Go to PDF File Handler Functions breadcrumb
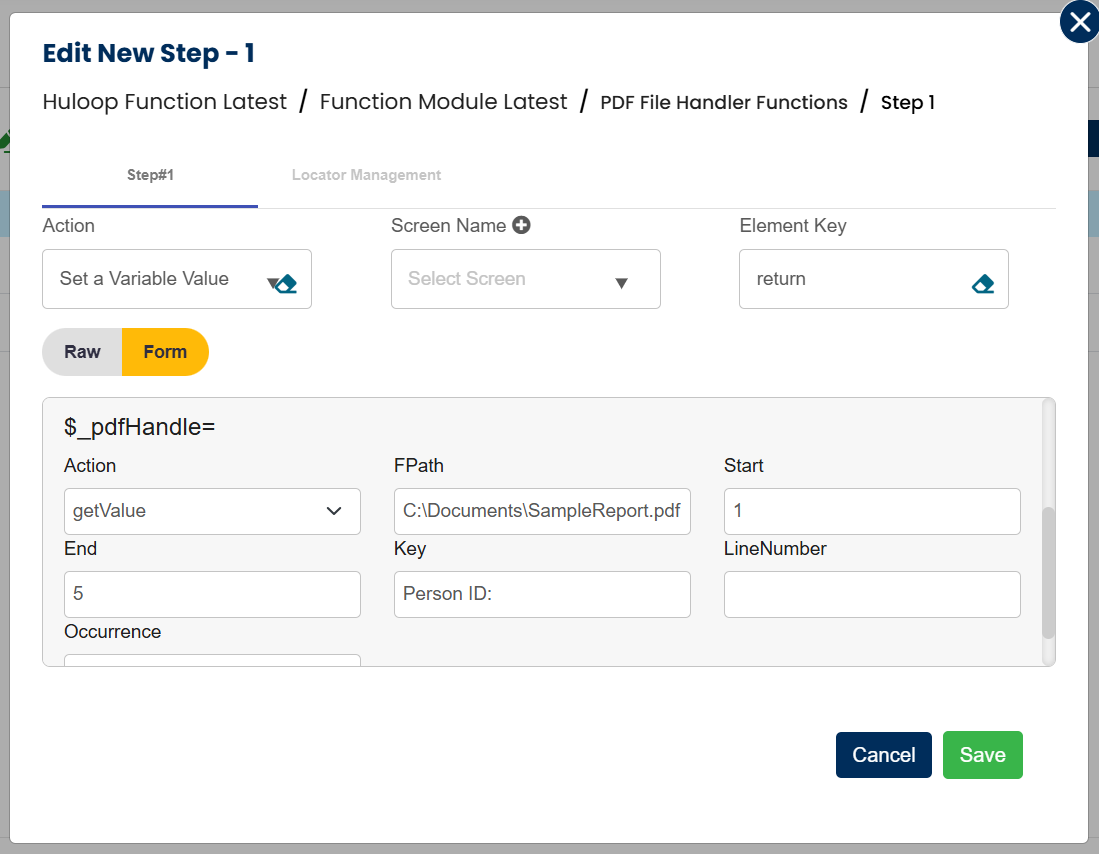The height and width of the screenshot is (854, 1099). [x=724, y=102]
